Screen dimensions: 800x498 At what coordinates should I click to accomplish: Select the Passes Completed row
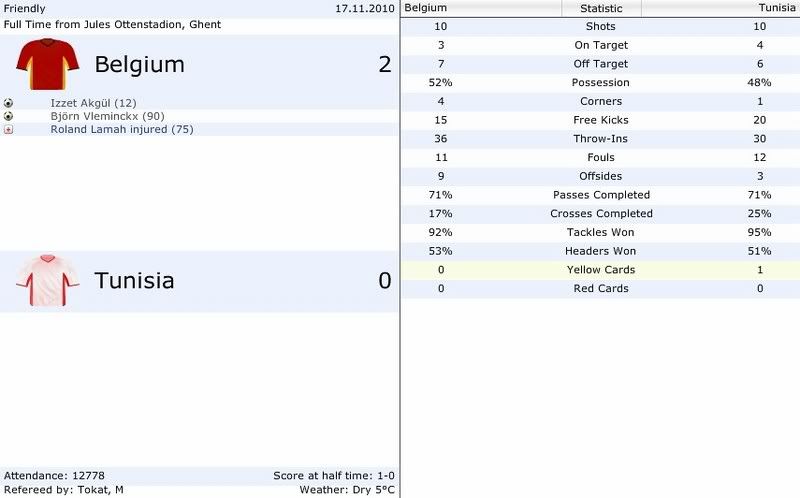tap(601, 195)
